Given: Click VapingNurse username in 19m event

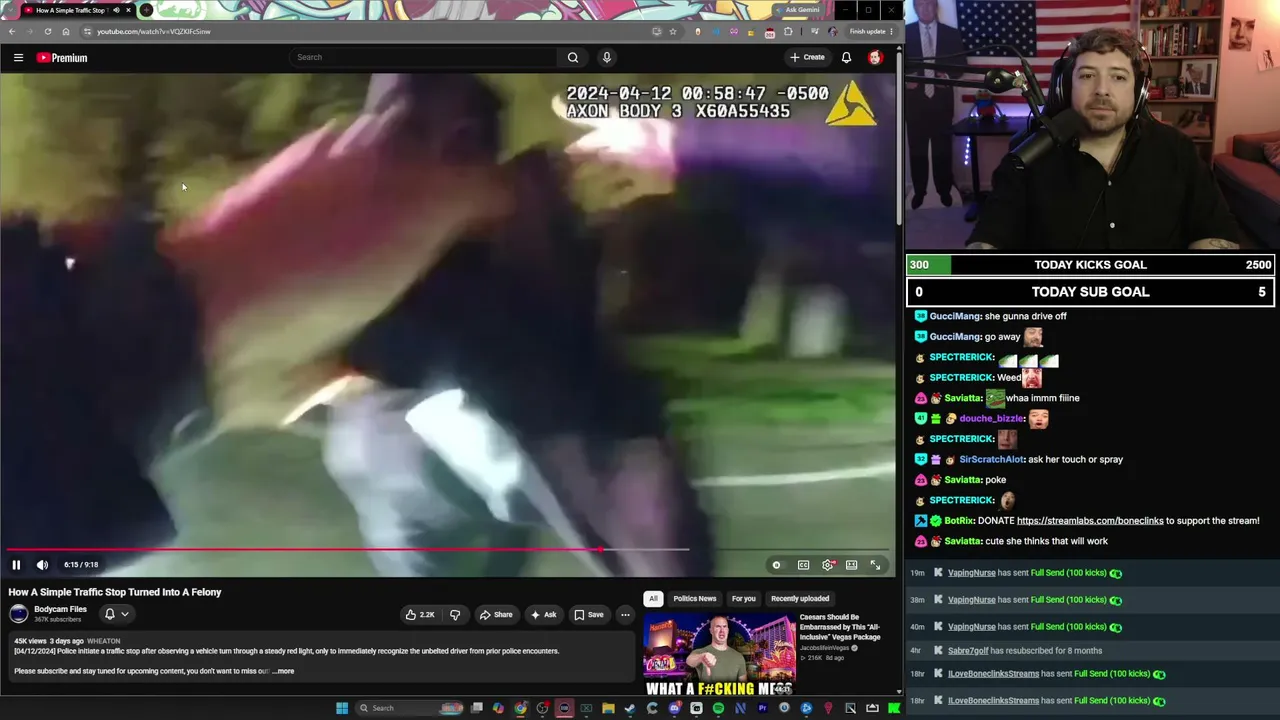Looking at the screenshot, I should pos(971,573).
